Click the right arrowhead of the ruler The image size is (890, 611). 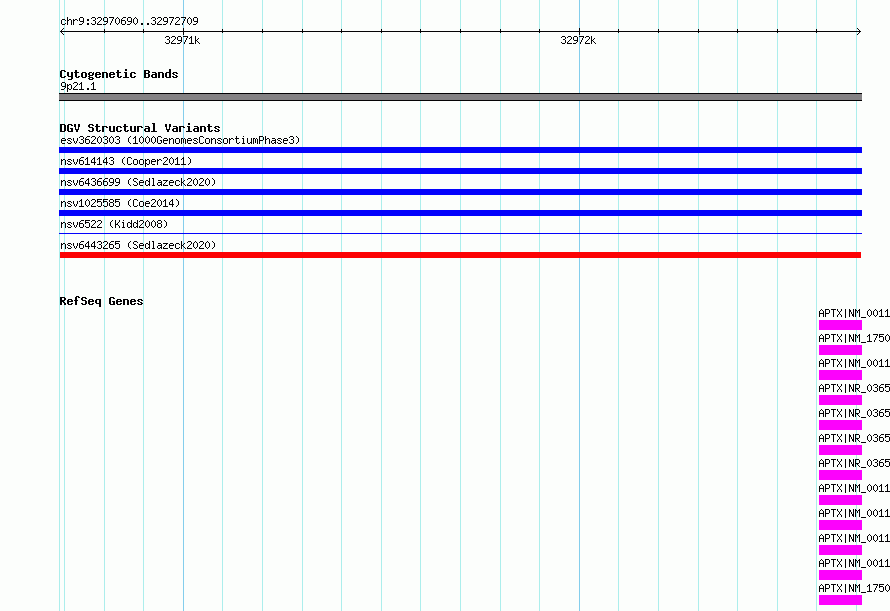point(859,31)
